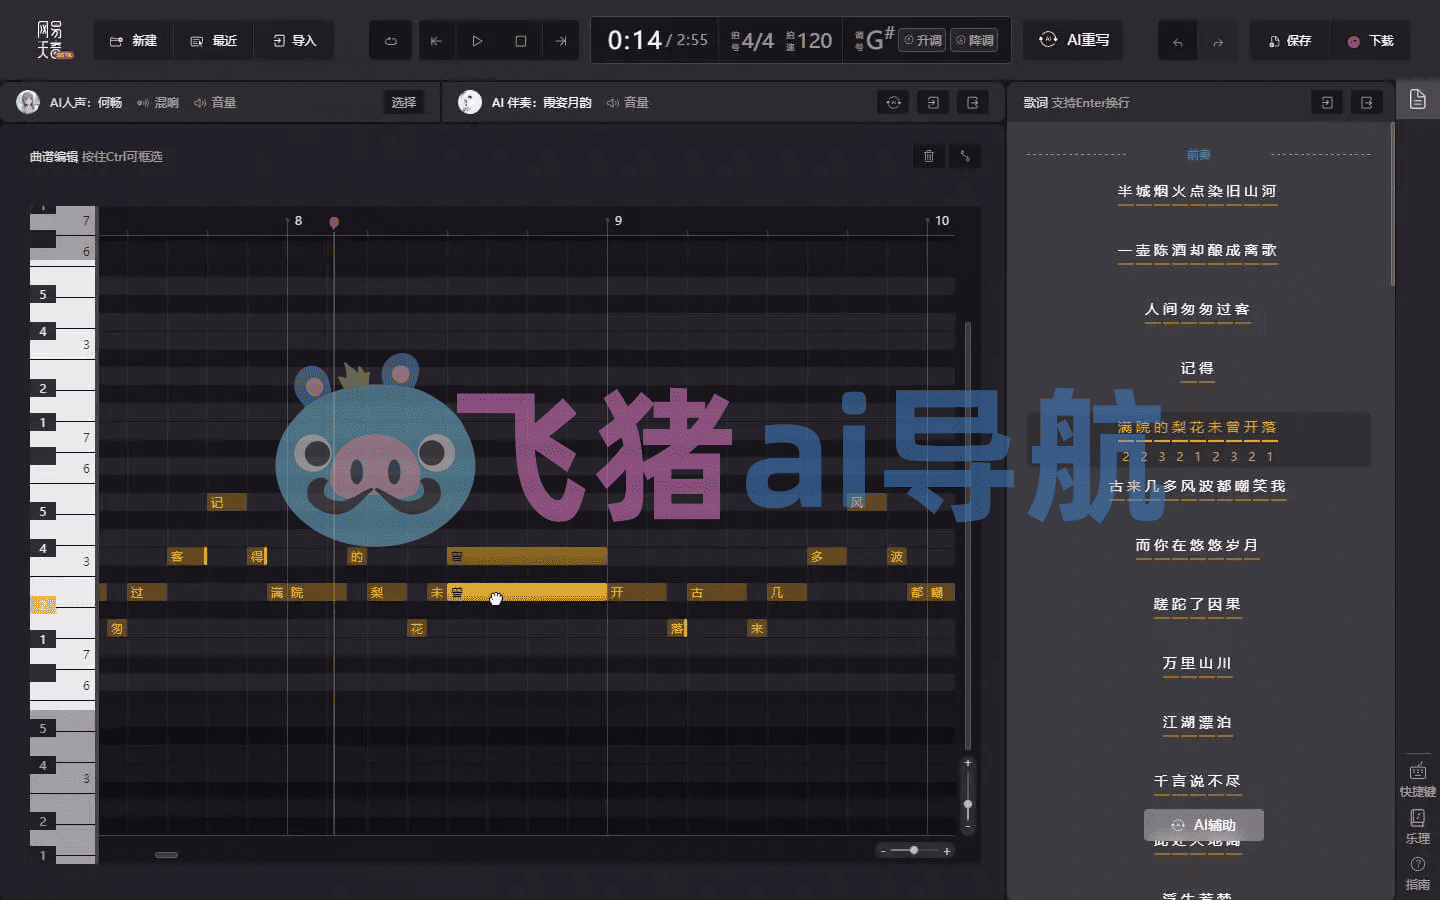Select the note labeled 古
Screen dimensions: 1440x900
tap(717, 592)
